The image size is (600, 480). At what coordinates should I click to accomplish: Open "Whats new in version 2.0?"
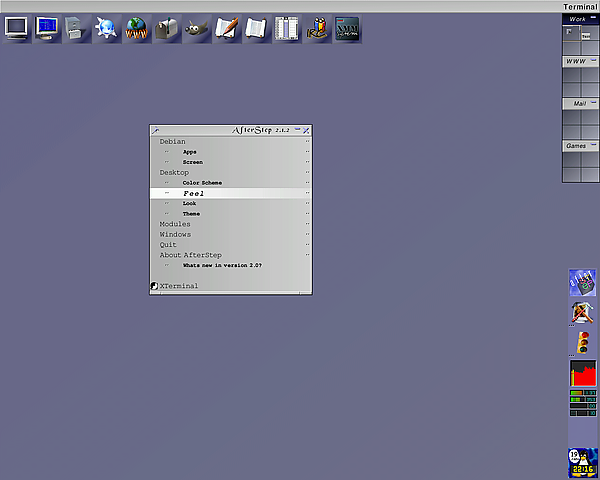[221, 266]
